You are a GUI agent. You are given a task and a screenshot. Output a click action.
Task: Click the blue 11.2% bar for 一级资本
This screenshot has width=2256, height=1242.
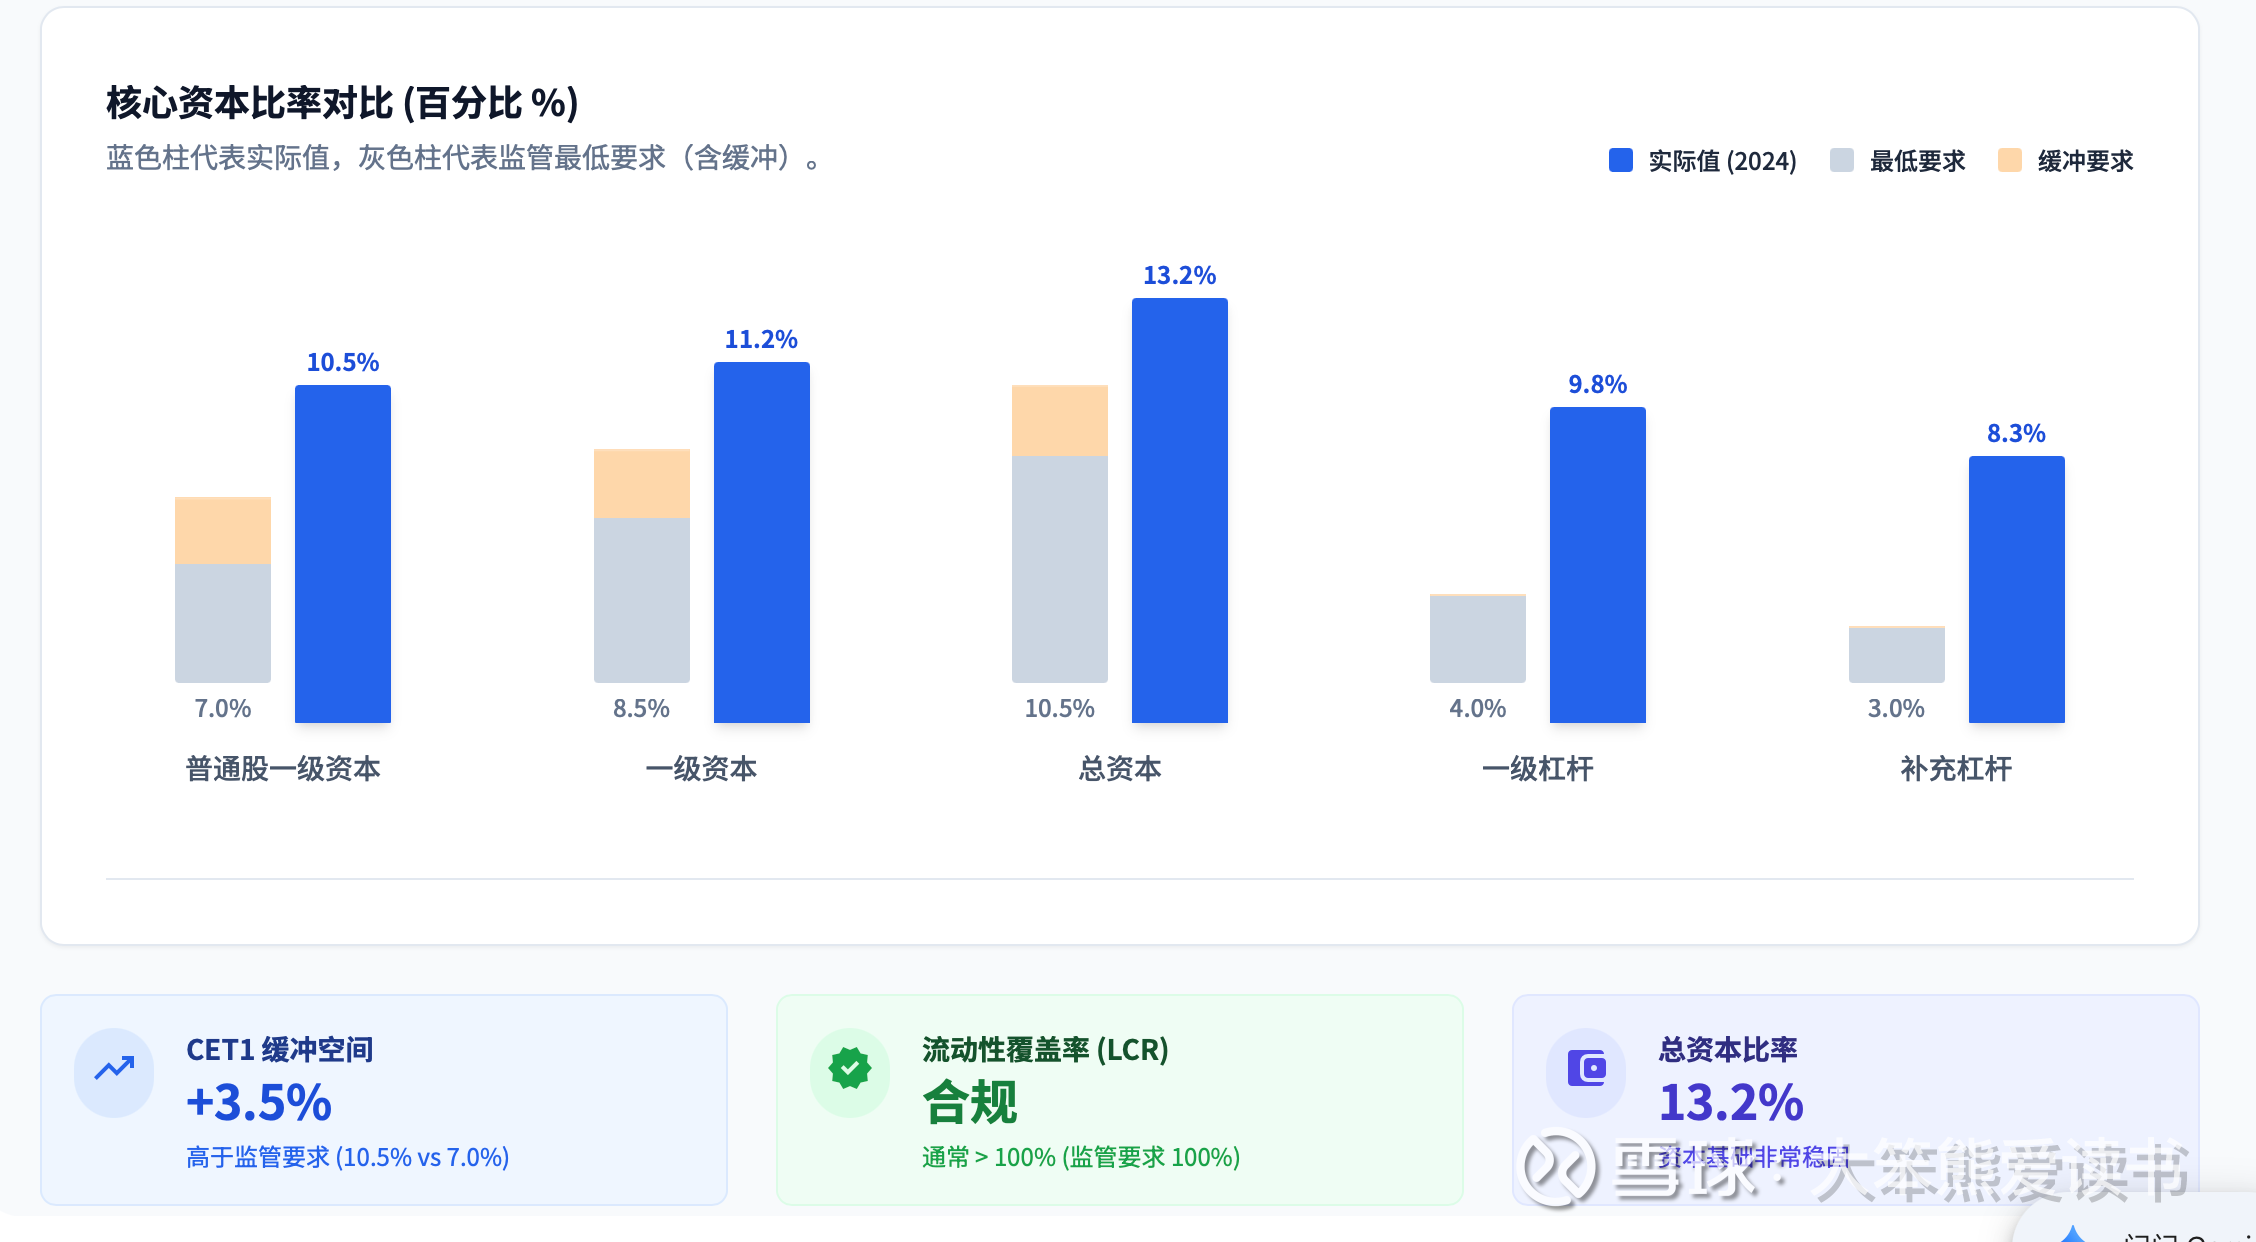click(x=762, y=542)
